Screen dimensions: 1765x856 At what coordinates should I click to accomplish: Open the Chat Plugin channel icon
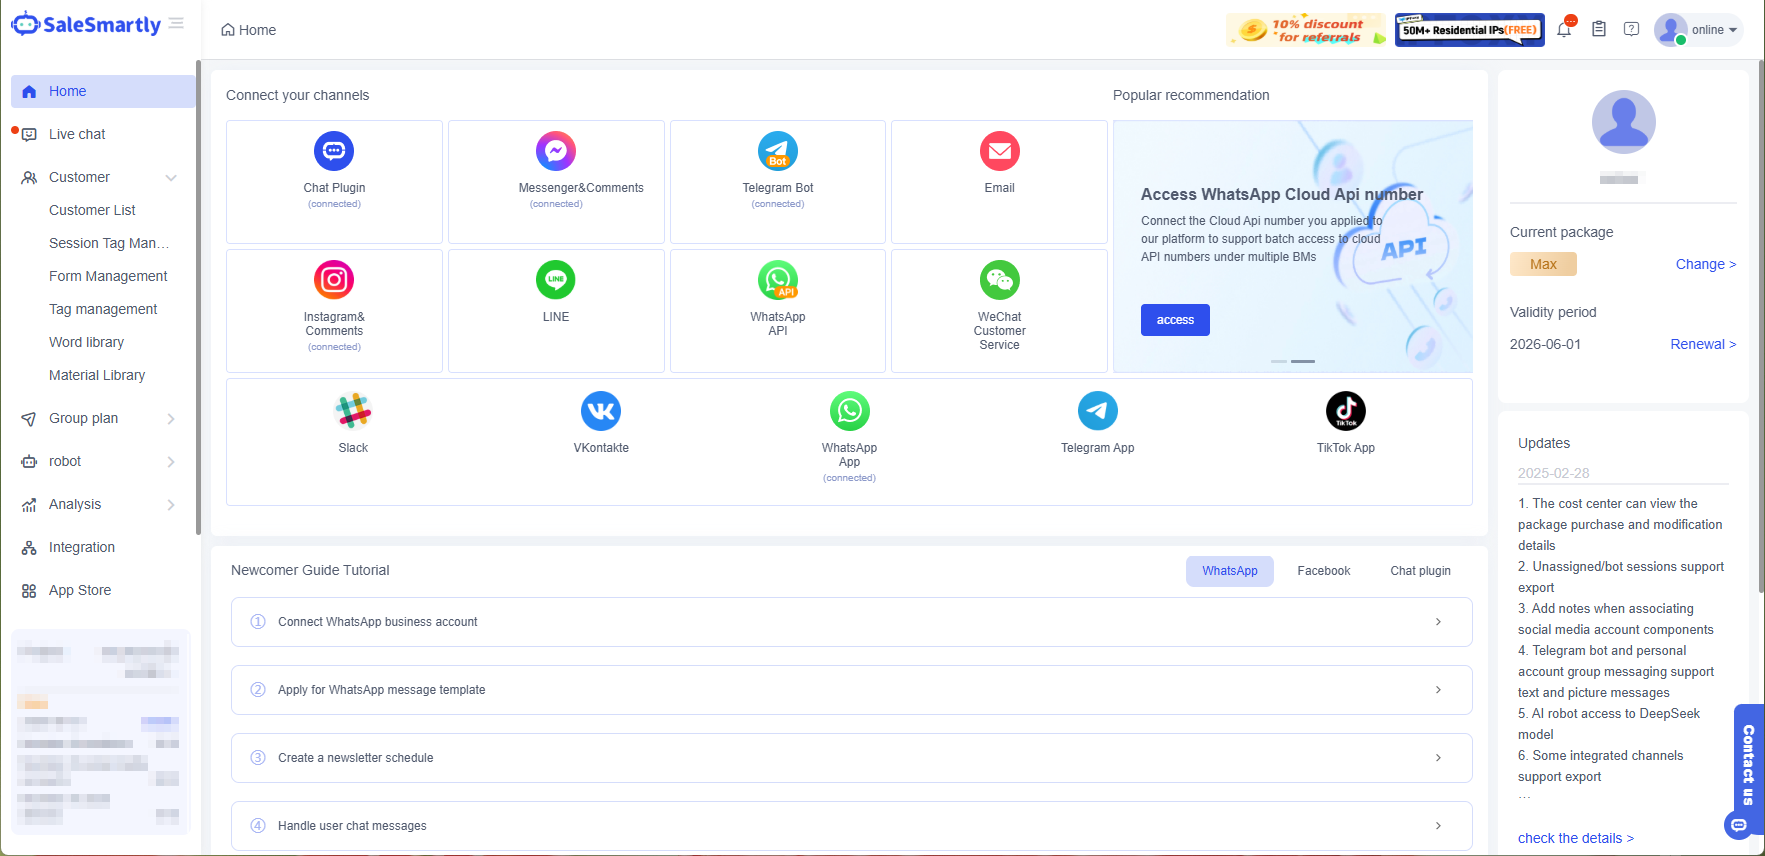pos(334,151)
